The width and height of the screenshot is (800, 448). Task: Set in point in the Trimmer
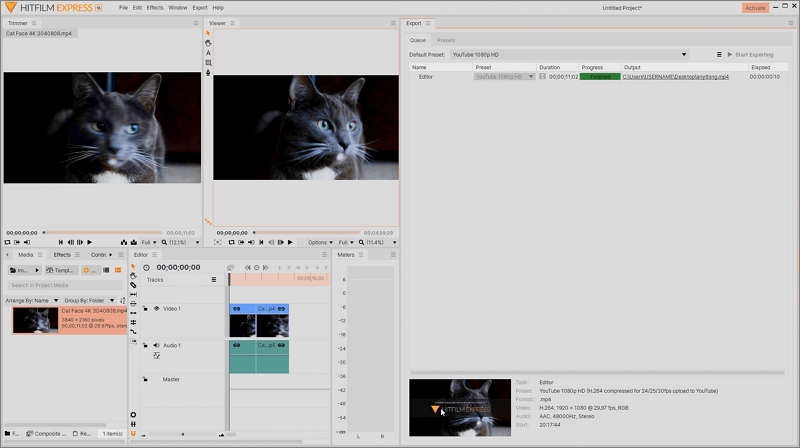pyautogui.click(x=17, y=242)
